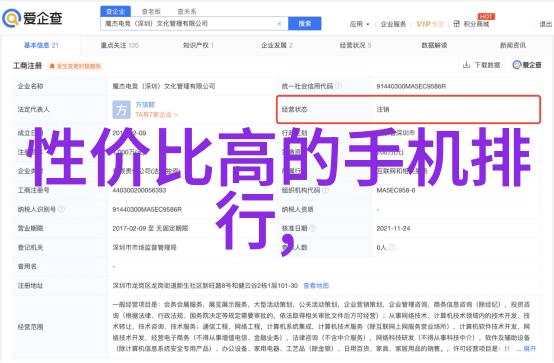Open the legal representative name link
The width and height of the screenshot is (554, 363).
pos(145,105)
